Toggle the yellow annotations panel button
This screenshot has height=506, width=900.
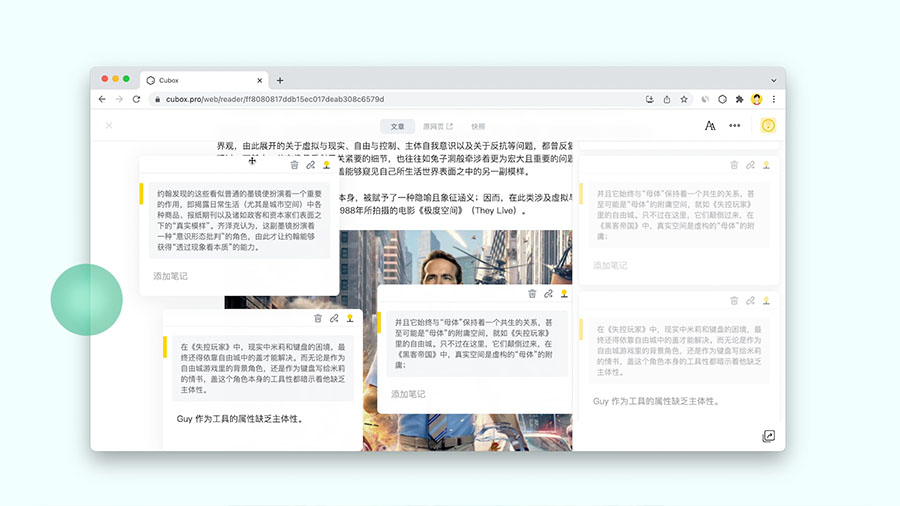click(x=768, y=126)
